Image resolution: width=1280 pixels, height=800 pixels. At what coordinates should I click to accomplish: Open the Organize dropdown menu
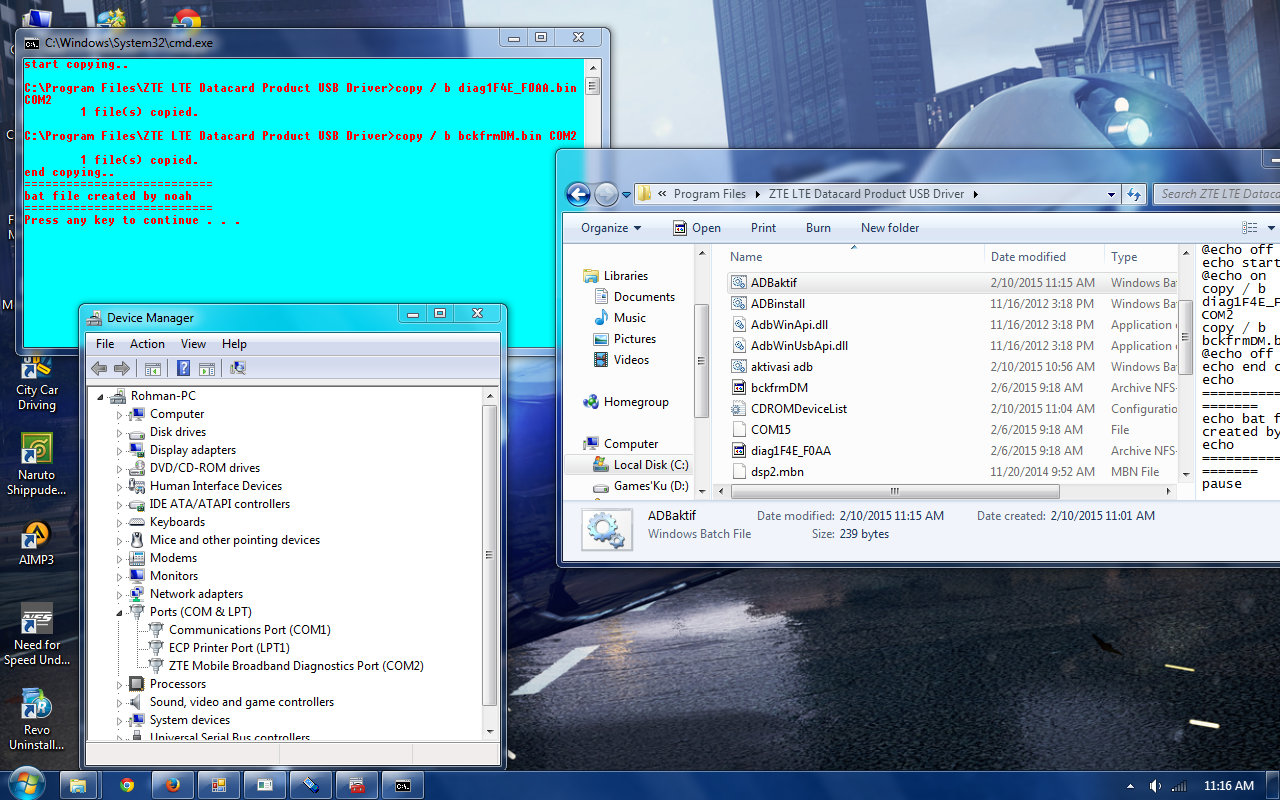click(610, 228)
